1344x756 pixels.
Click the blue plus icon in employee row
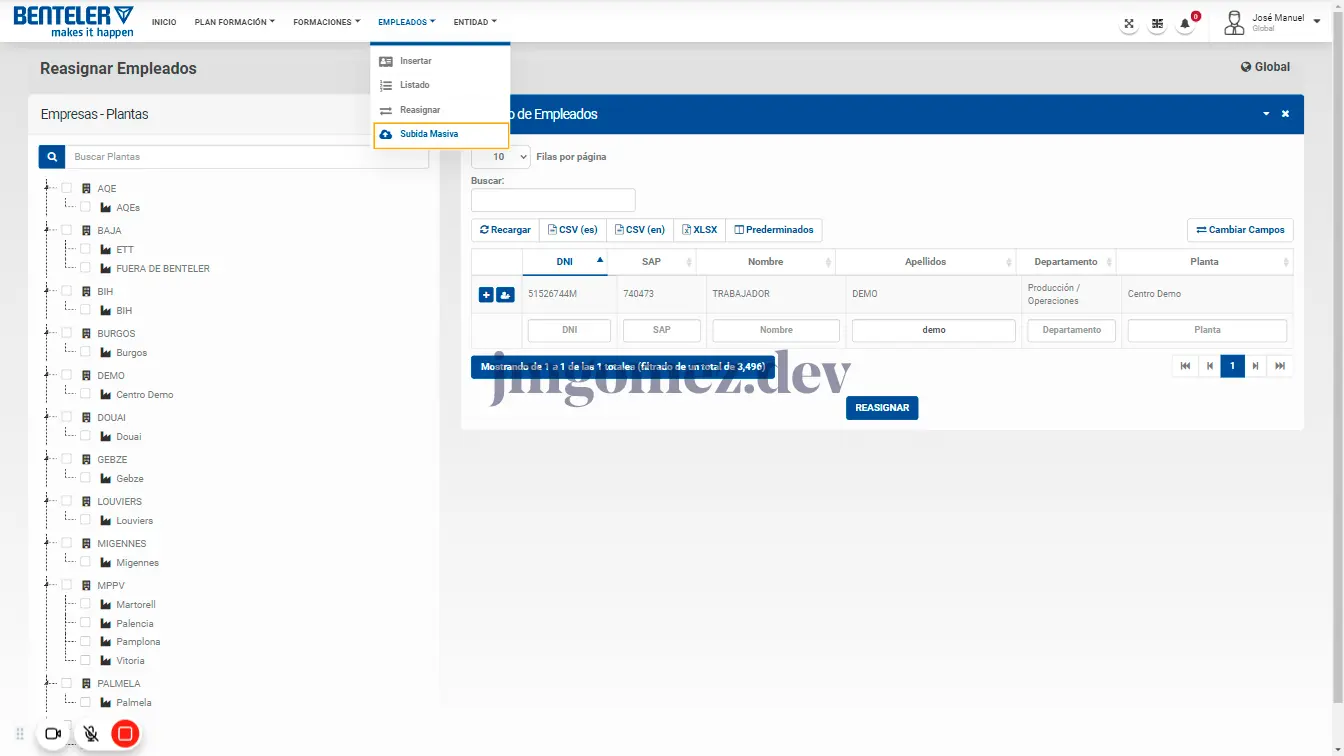click(x=486, y=294)
